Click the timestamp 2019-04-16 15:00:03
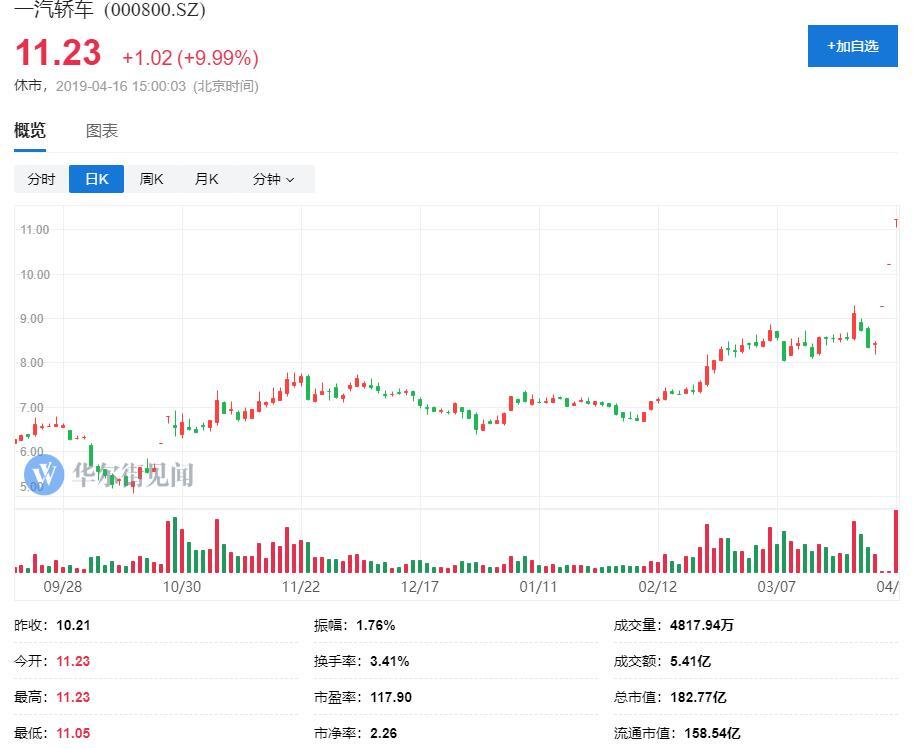Viewport: 922px width, 748px height. pyautogui.click(x=121, y=86)
